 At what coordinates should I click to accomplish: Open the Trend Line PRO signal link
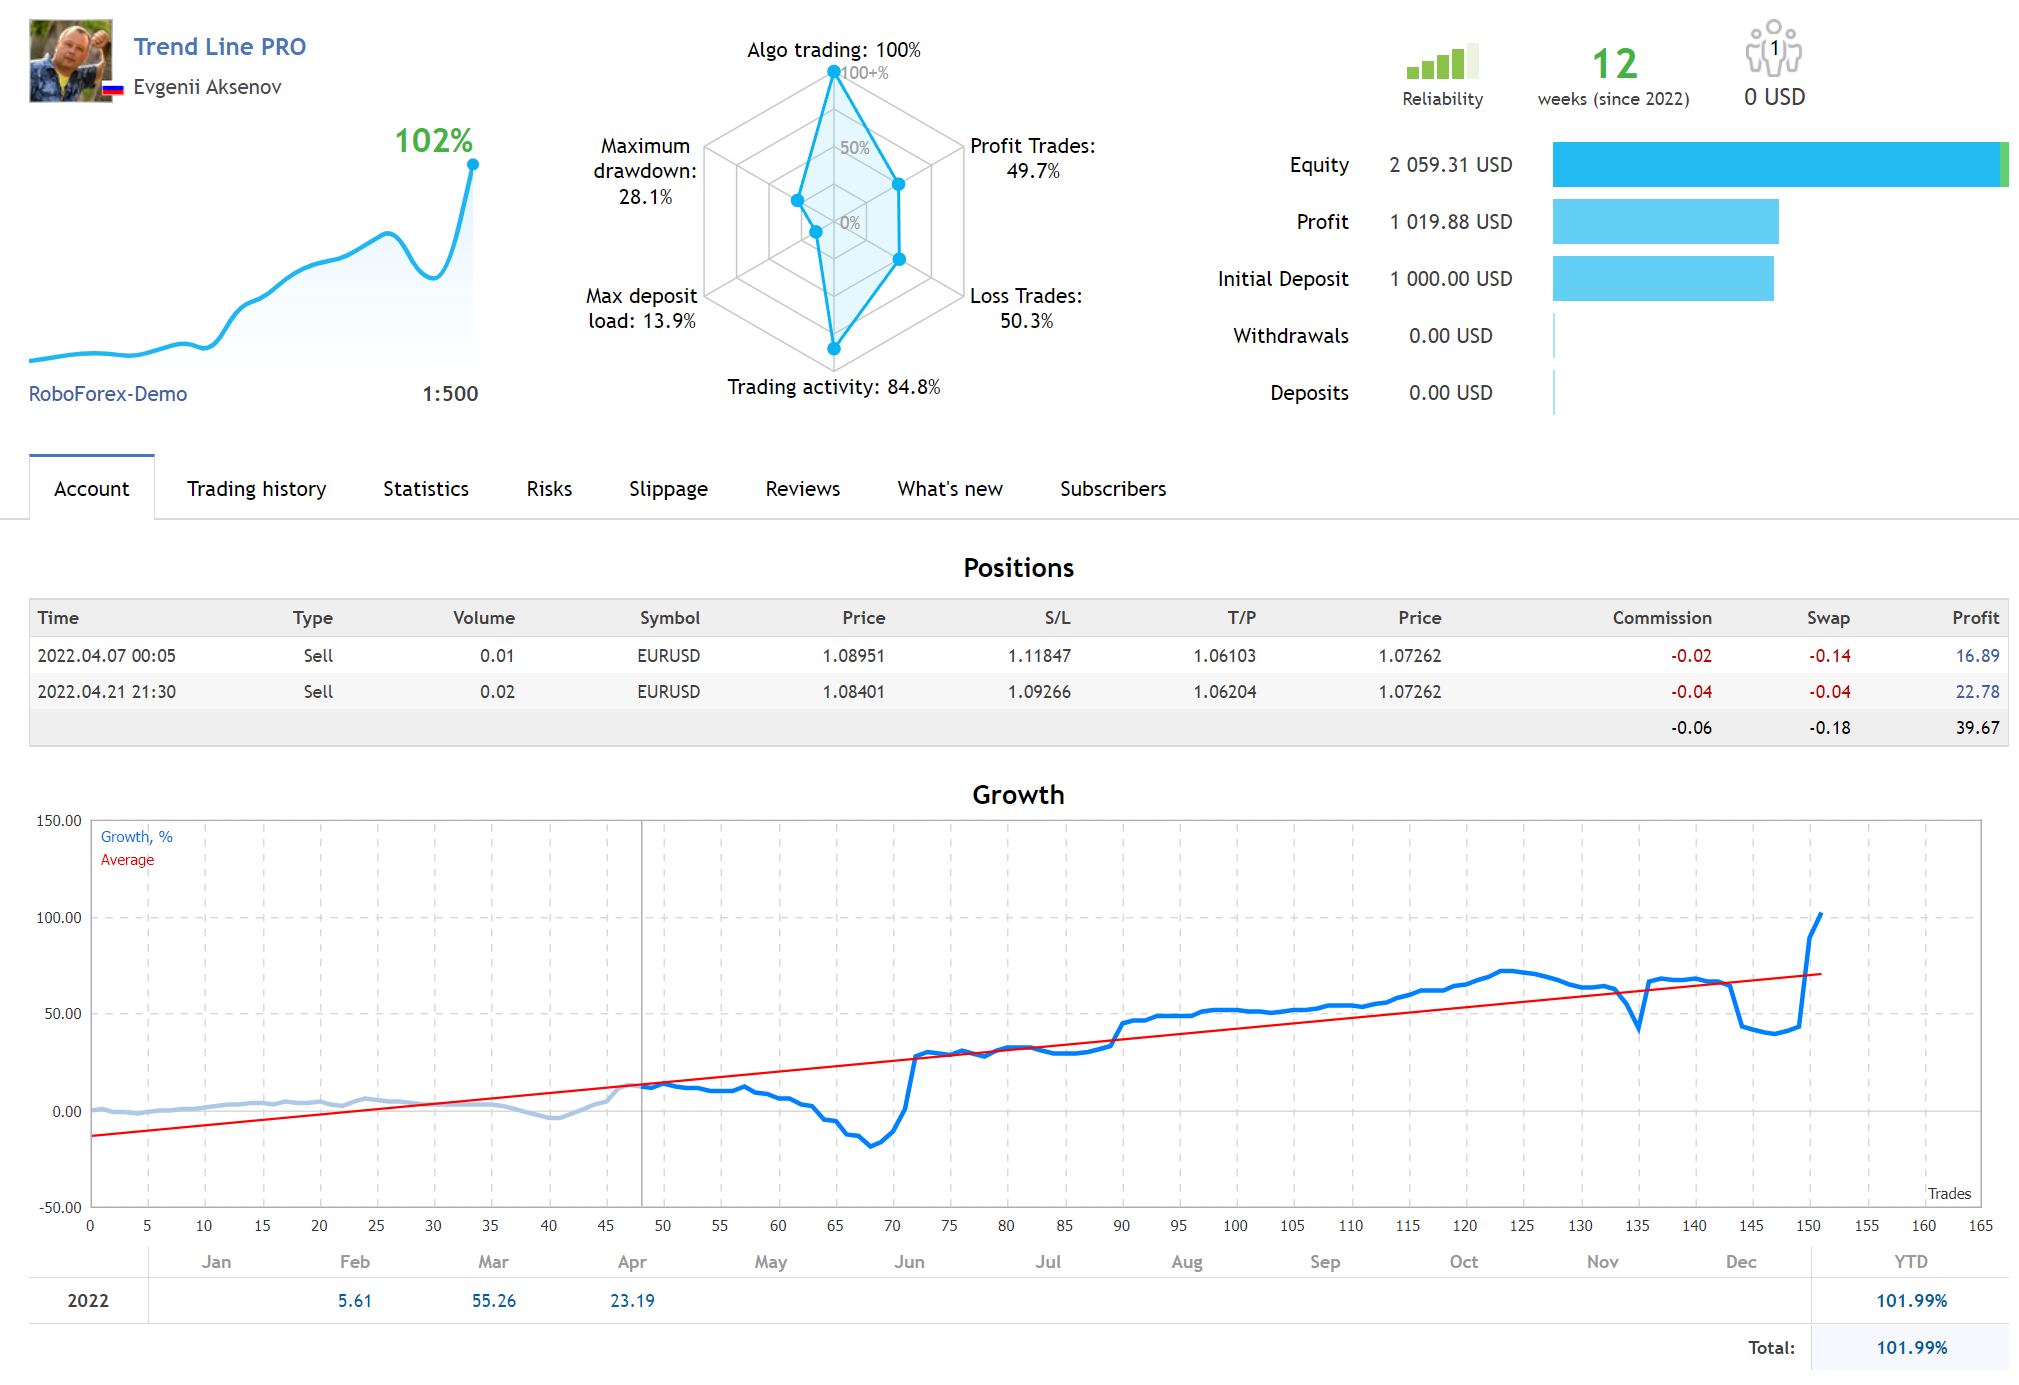pyautogui.click(x=220, y=47)
